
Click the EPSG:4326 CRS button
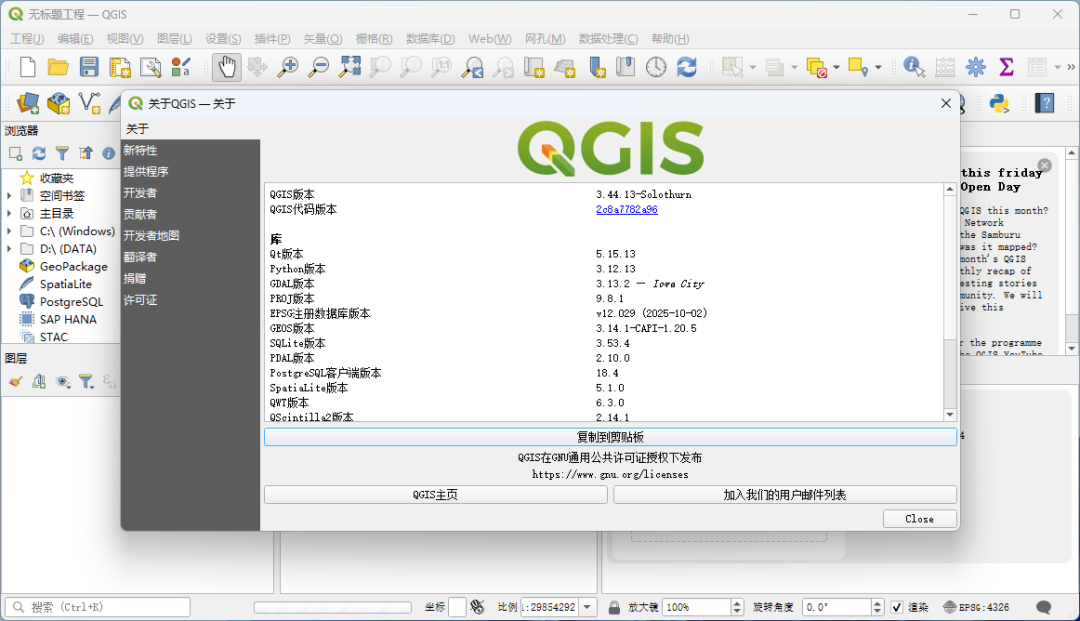(x=977, y=607)
